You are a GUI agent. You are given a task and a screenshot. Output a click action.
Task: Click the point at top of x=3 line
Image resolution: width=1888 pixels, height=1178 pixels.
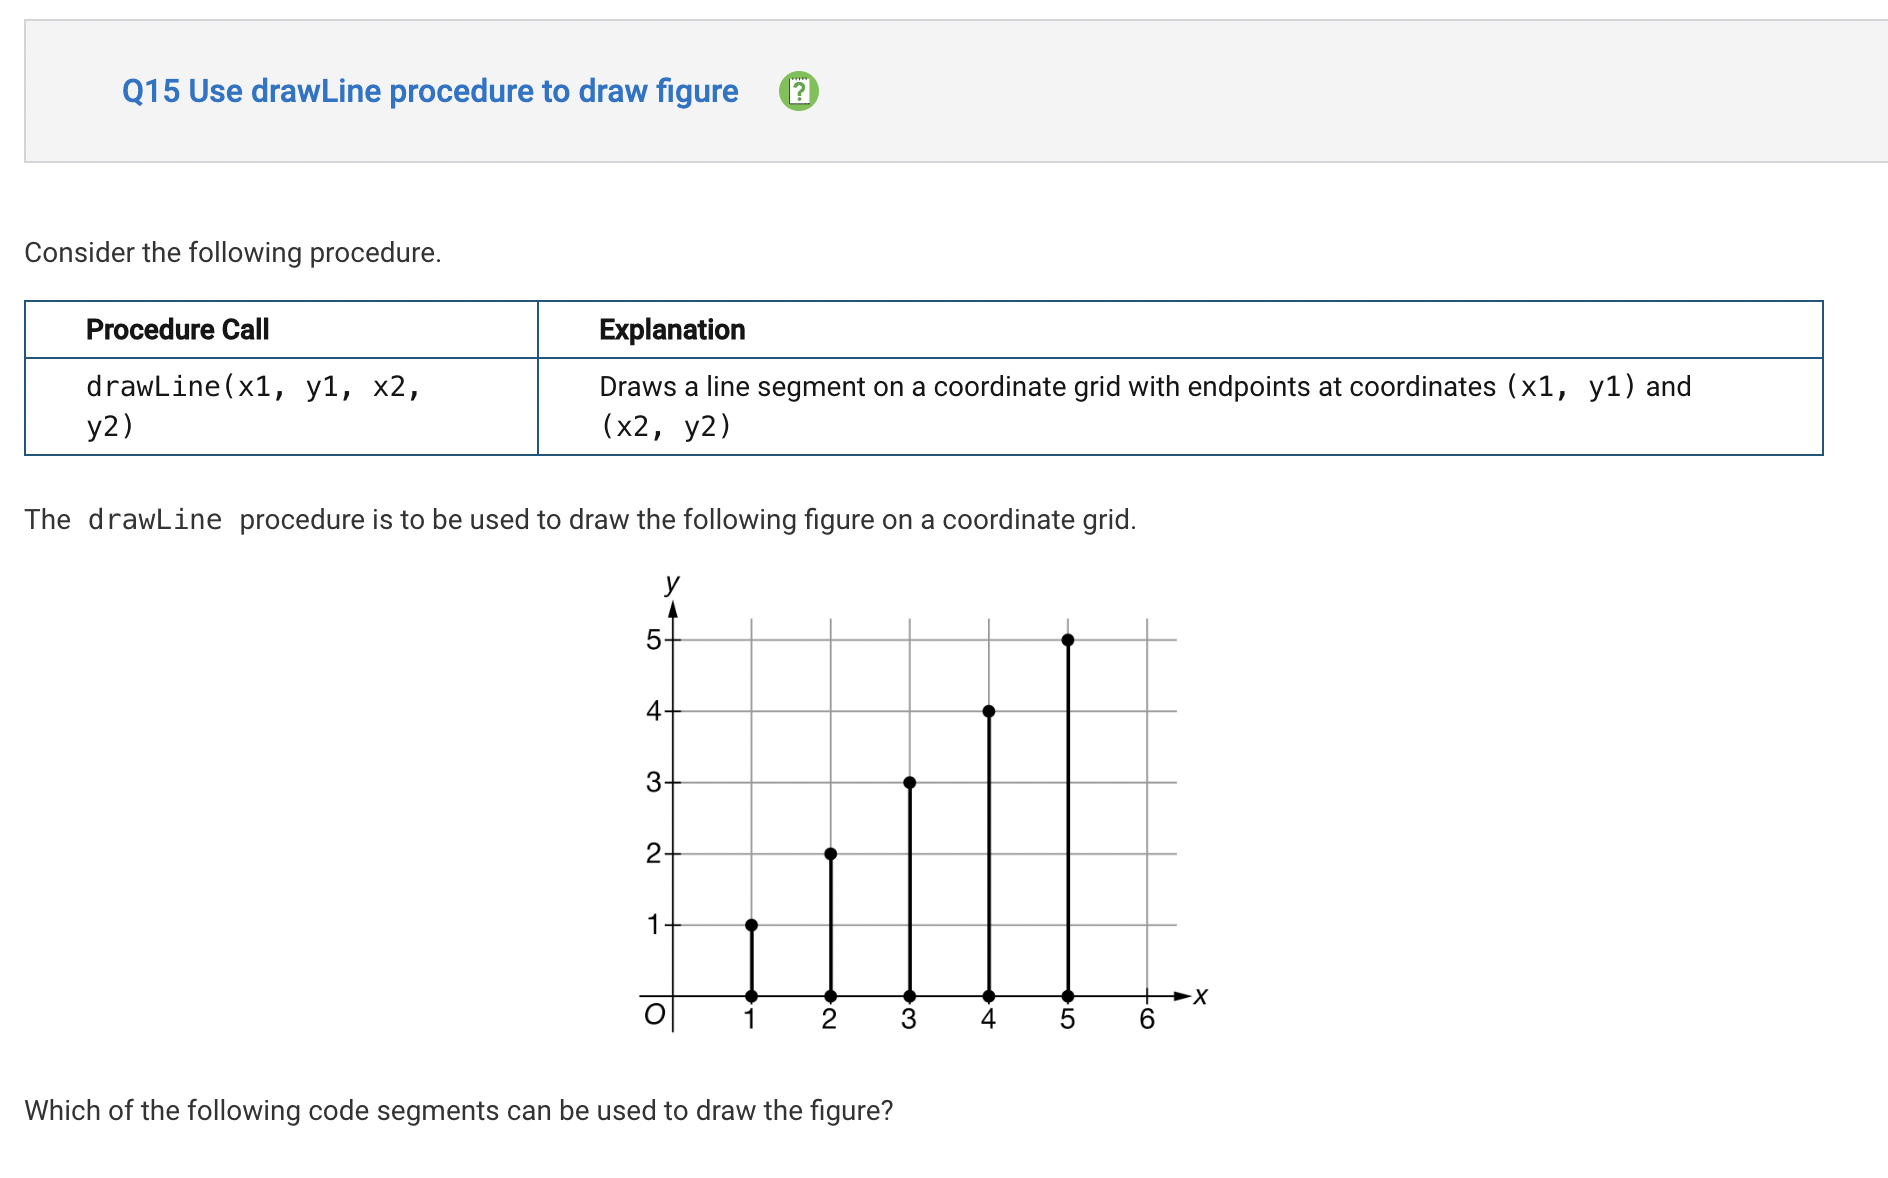pyautogui.click(x=909, y=782)
